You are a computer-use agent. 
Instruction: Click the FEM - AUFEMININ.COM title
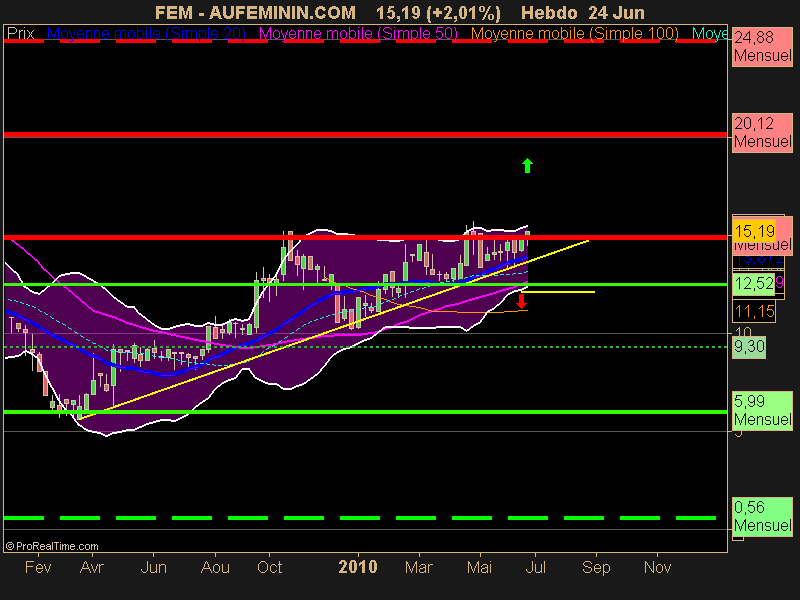pyautogui.click(x=255, y=13)
